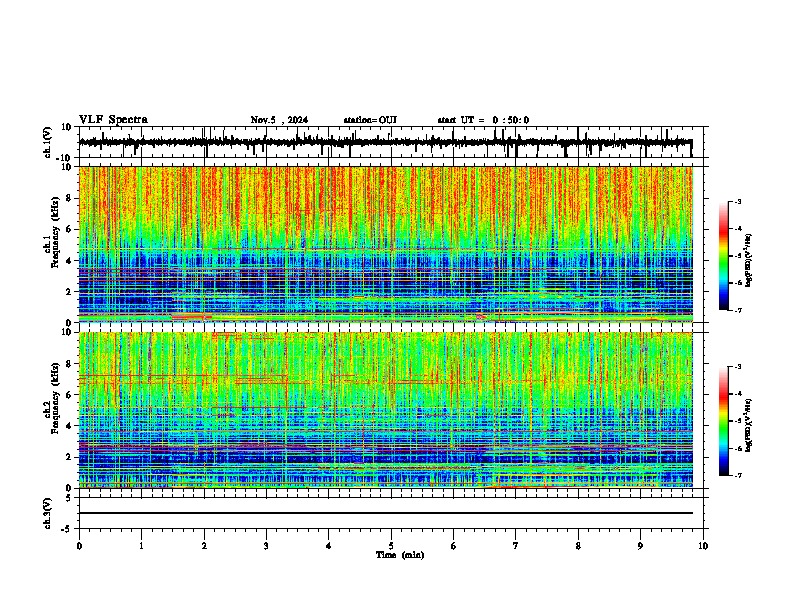Click ch.1 frequency tick label '4'

tap(69, 261)
